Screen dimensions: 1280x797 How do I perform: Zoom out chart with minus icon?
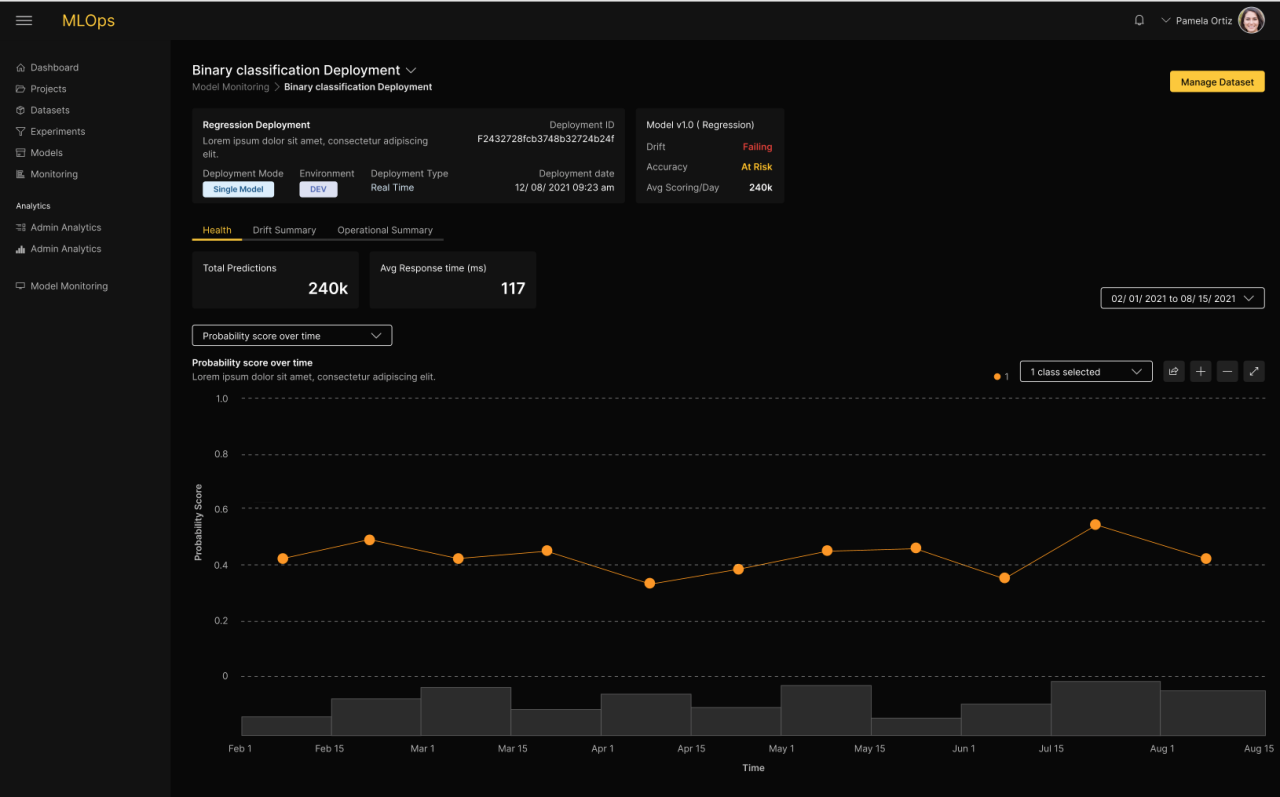point(1227,372)
